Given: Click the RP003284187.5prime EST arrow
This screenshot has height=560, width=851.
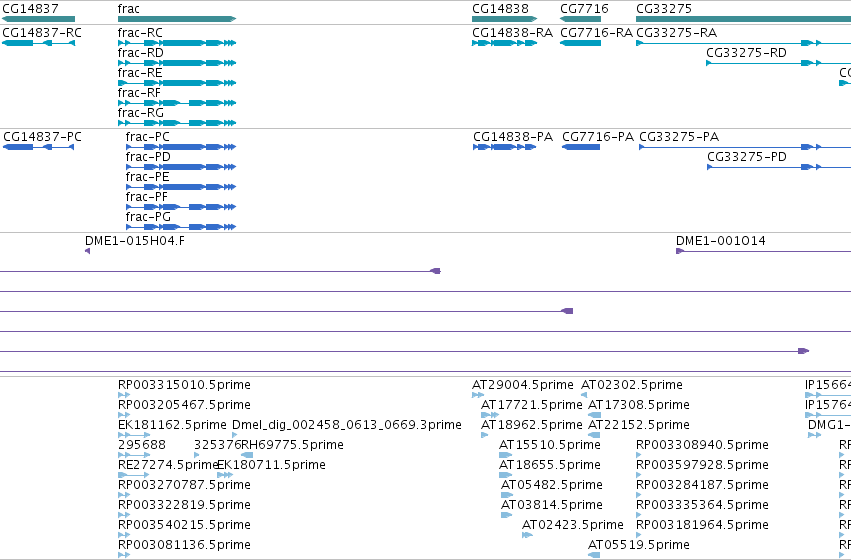Looking at the screenshot, I should coord(639,495).
